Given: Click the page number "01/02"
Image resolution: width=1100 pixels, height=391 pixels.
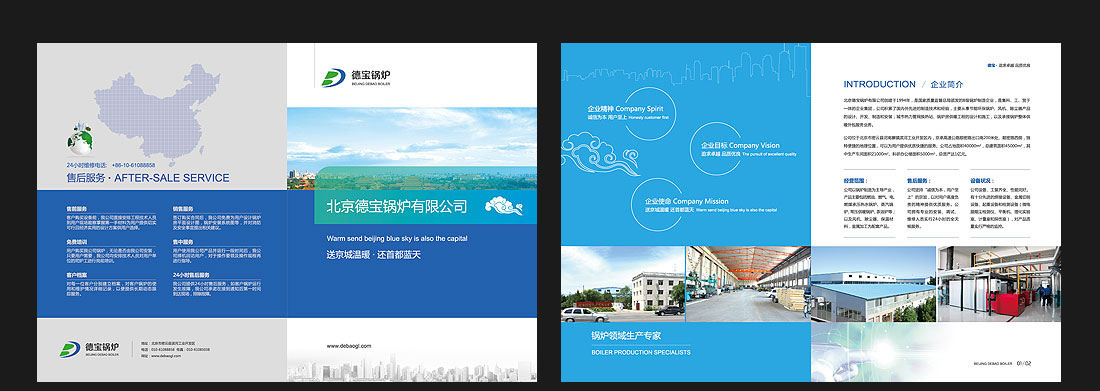Looking at the screenshot, I should tap(1024, 363).
